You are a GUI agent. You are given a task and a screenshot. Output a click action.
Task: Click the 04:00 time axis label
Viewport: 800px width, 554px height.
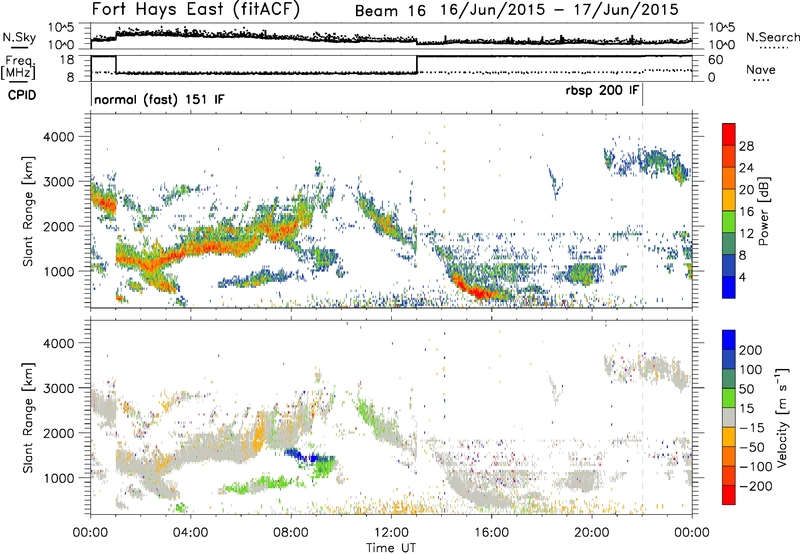tap(190, 533)
